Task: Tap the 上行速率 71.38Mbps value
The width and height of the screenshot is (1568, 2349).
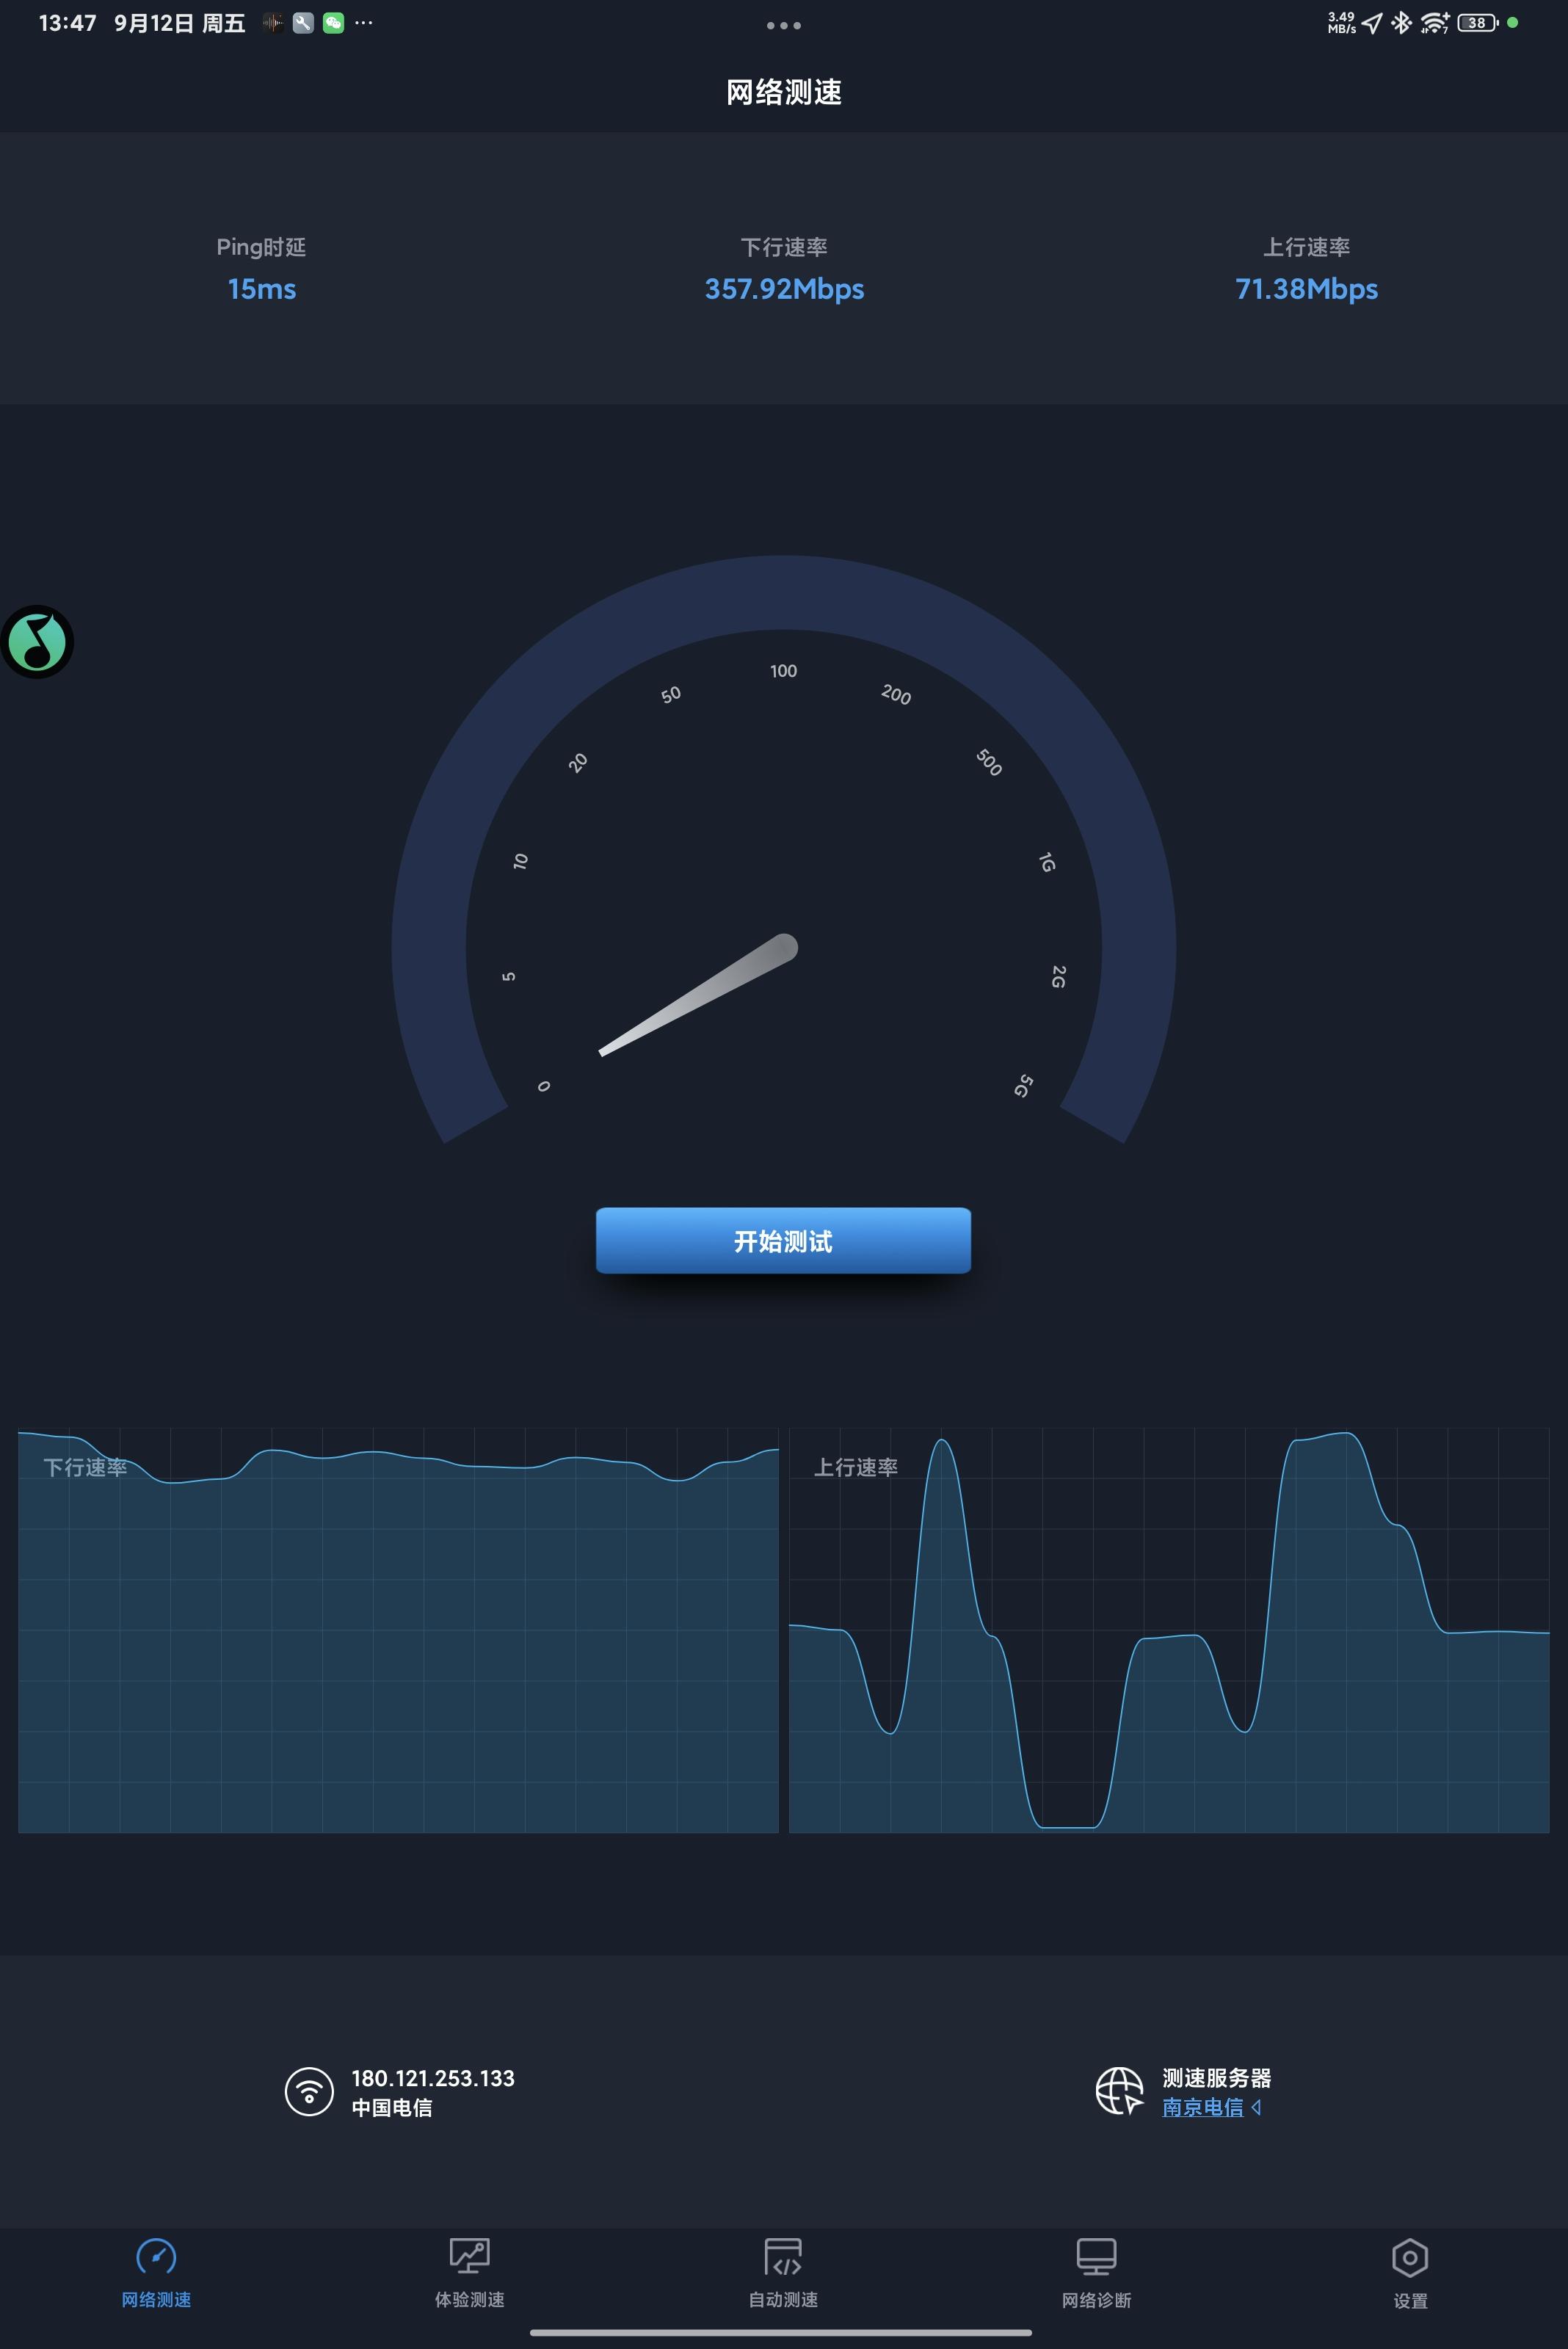Action: [1306, 289]
